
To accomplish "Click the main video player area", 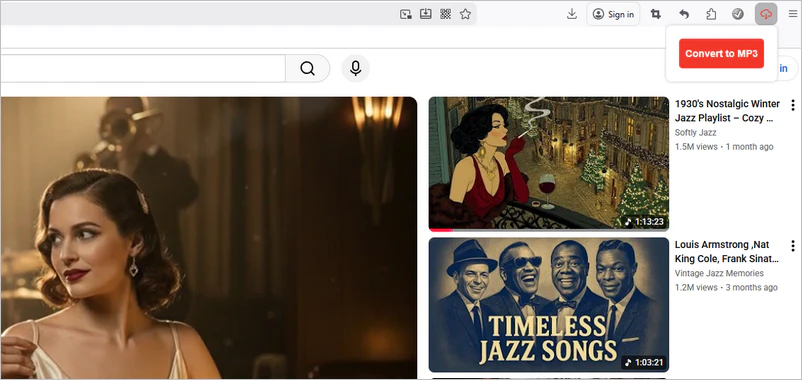I will [x=209, y=238].
